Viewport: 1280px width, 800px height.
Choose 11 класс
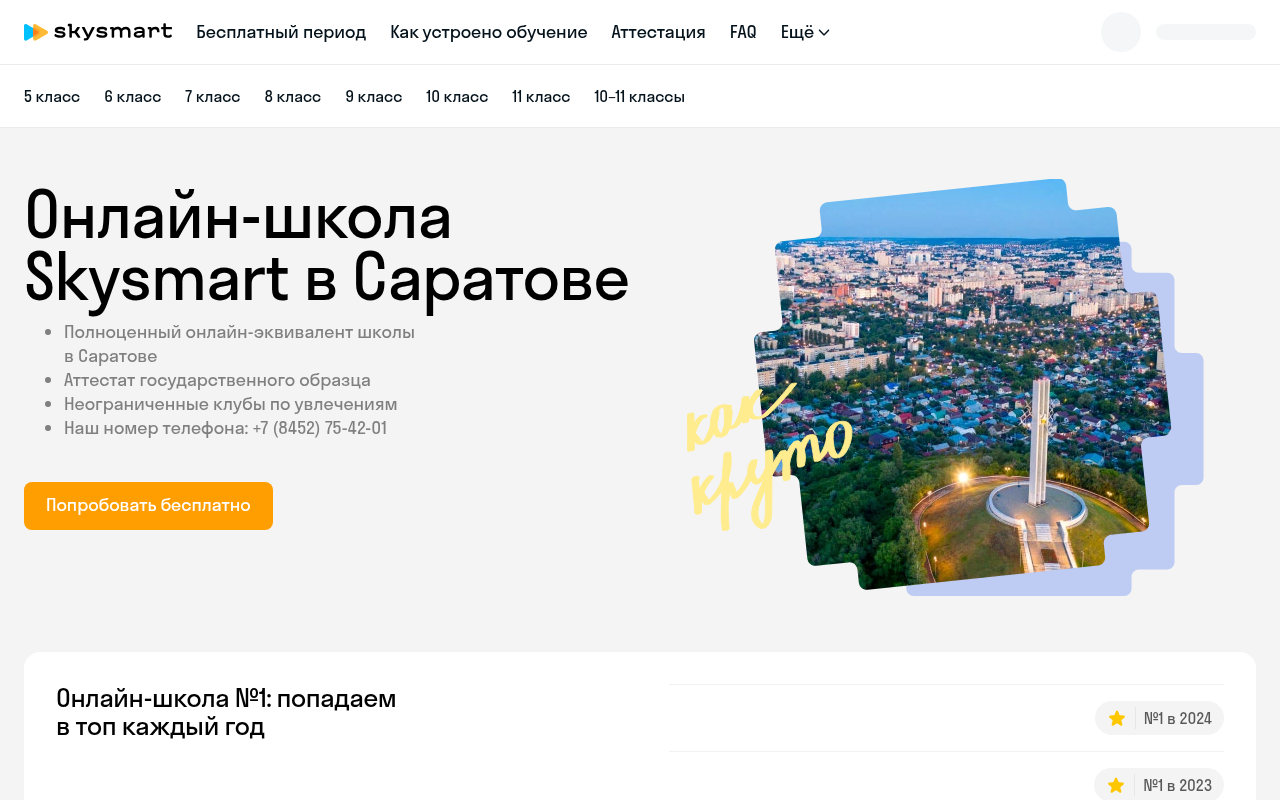point(541,96)
